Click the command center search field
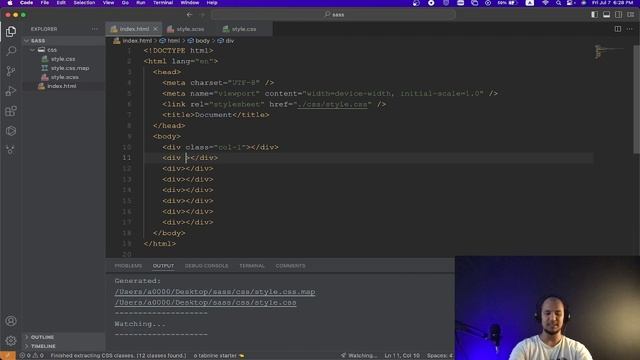 coord(334,14)
